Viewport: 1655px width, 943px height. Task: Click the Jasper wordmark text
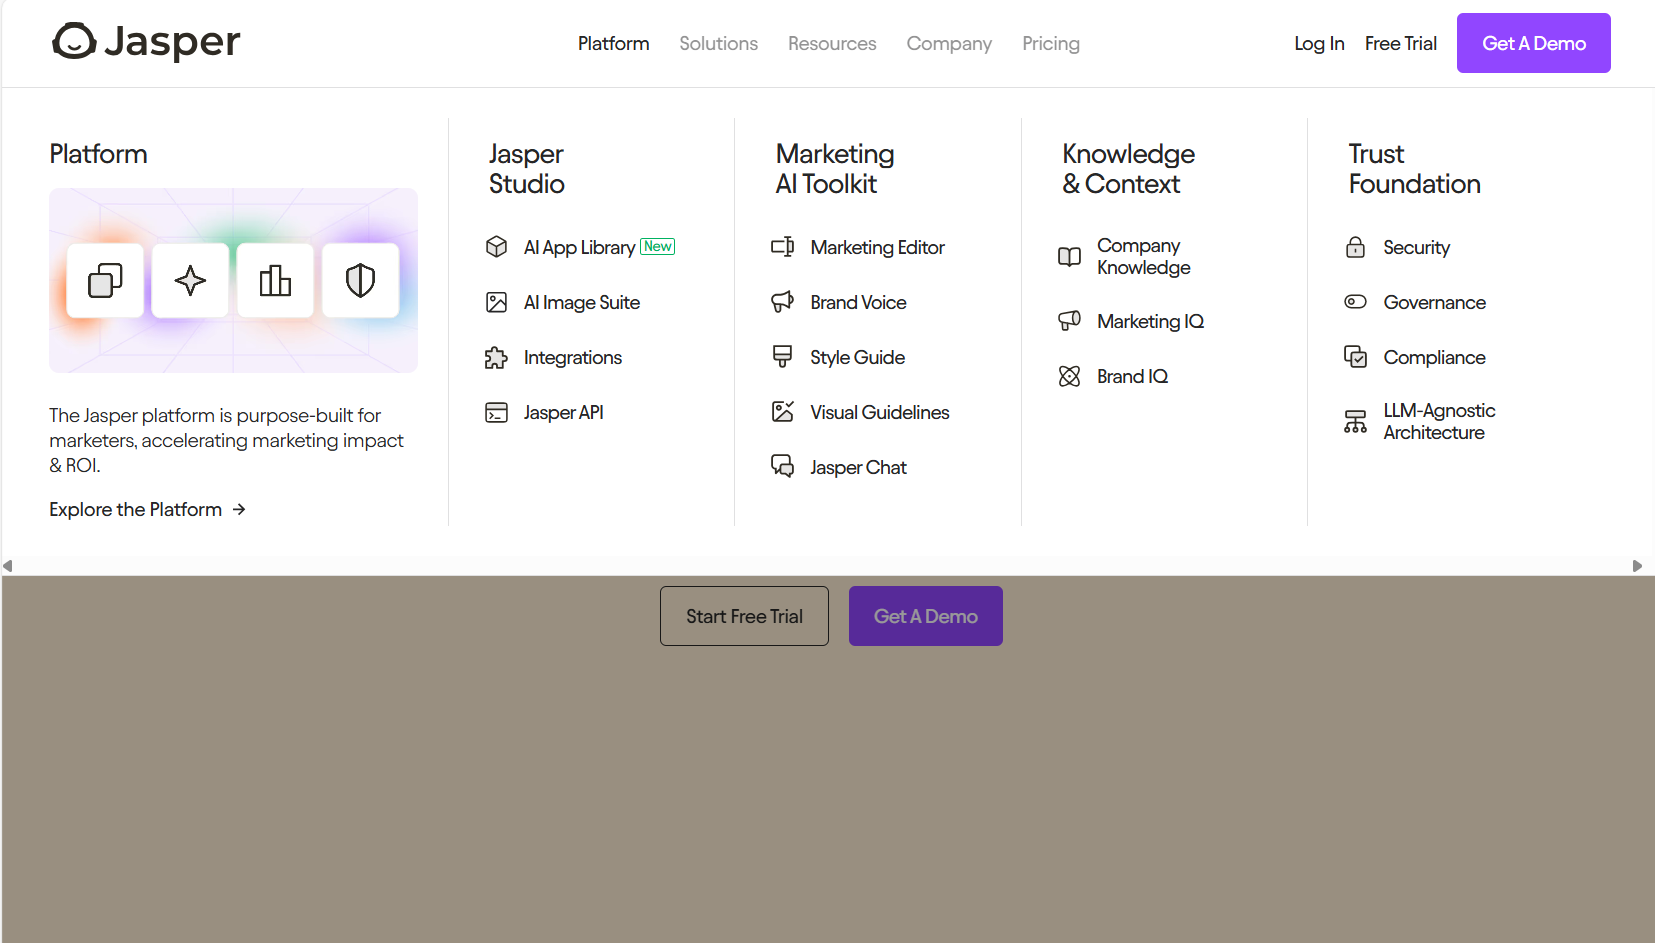click(x=172, y=42)
